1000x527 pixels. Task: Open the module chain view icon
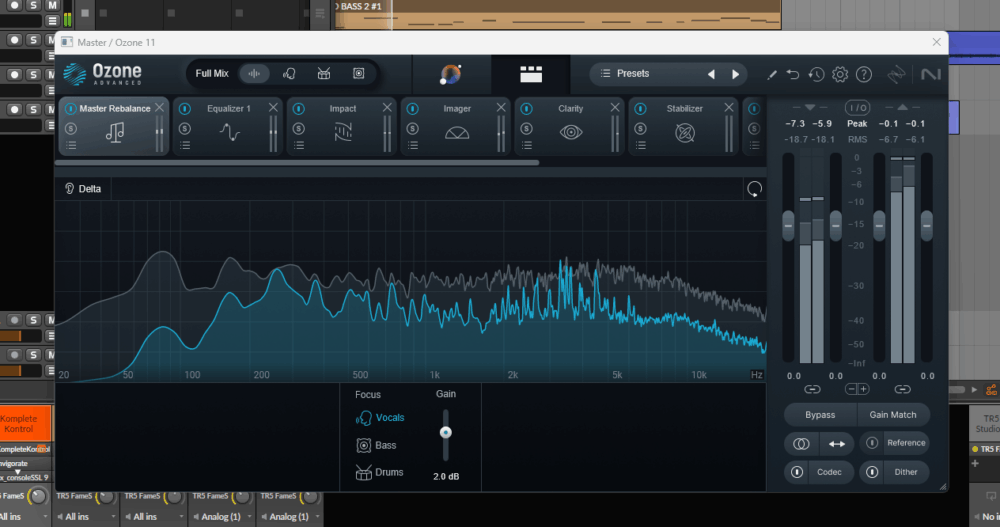pyautogui.click(x=531, y=74)
